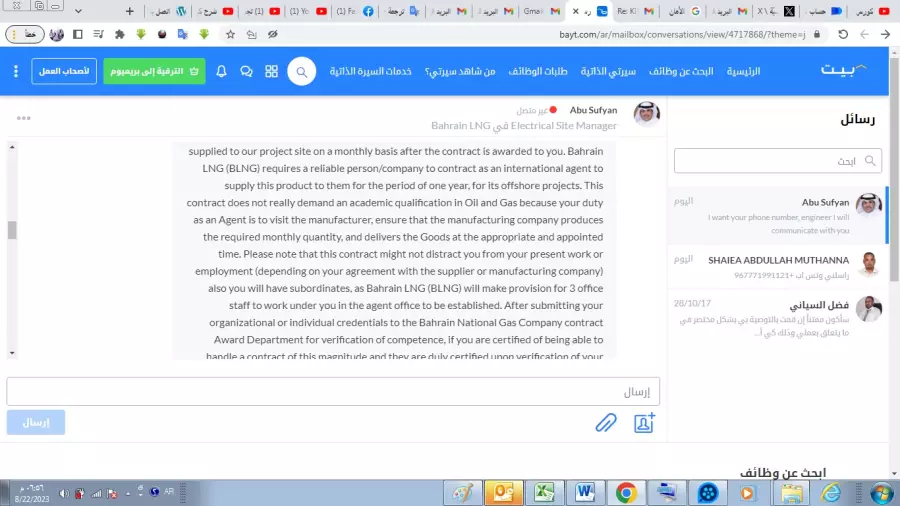The height and width of the screenshot is (506, 900).
Task: Click the error update button in browser toolbar
Action: (25, 34)
